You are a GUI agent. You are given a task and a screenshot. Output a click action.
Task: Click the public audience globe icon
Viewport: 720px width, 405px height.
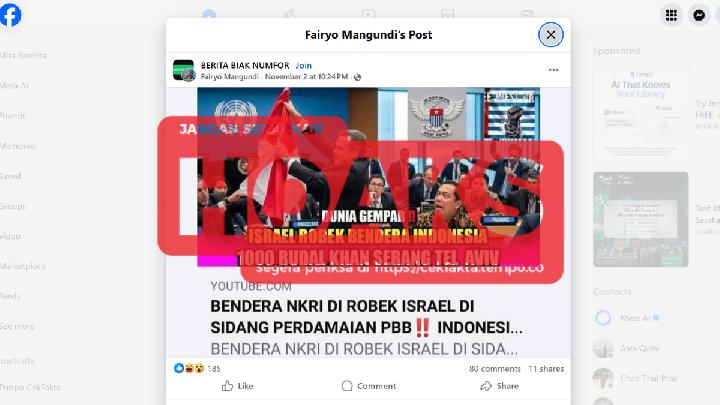(x=357, y=77)
